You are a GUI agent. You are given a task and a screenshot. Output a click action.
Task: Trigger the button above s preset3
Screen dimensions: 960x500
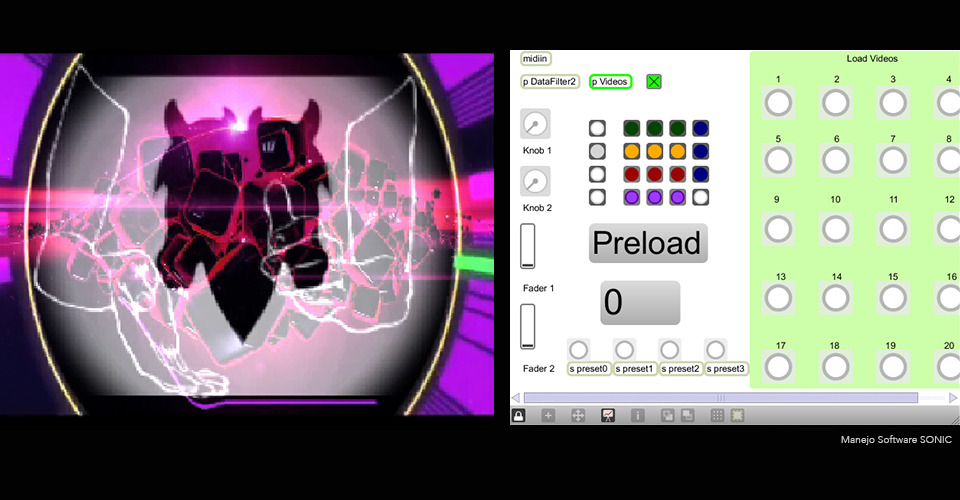click(715, 349)
